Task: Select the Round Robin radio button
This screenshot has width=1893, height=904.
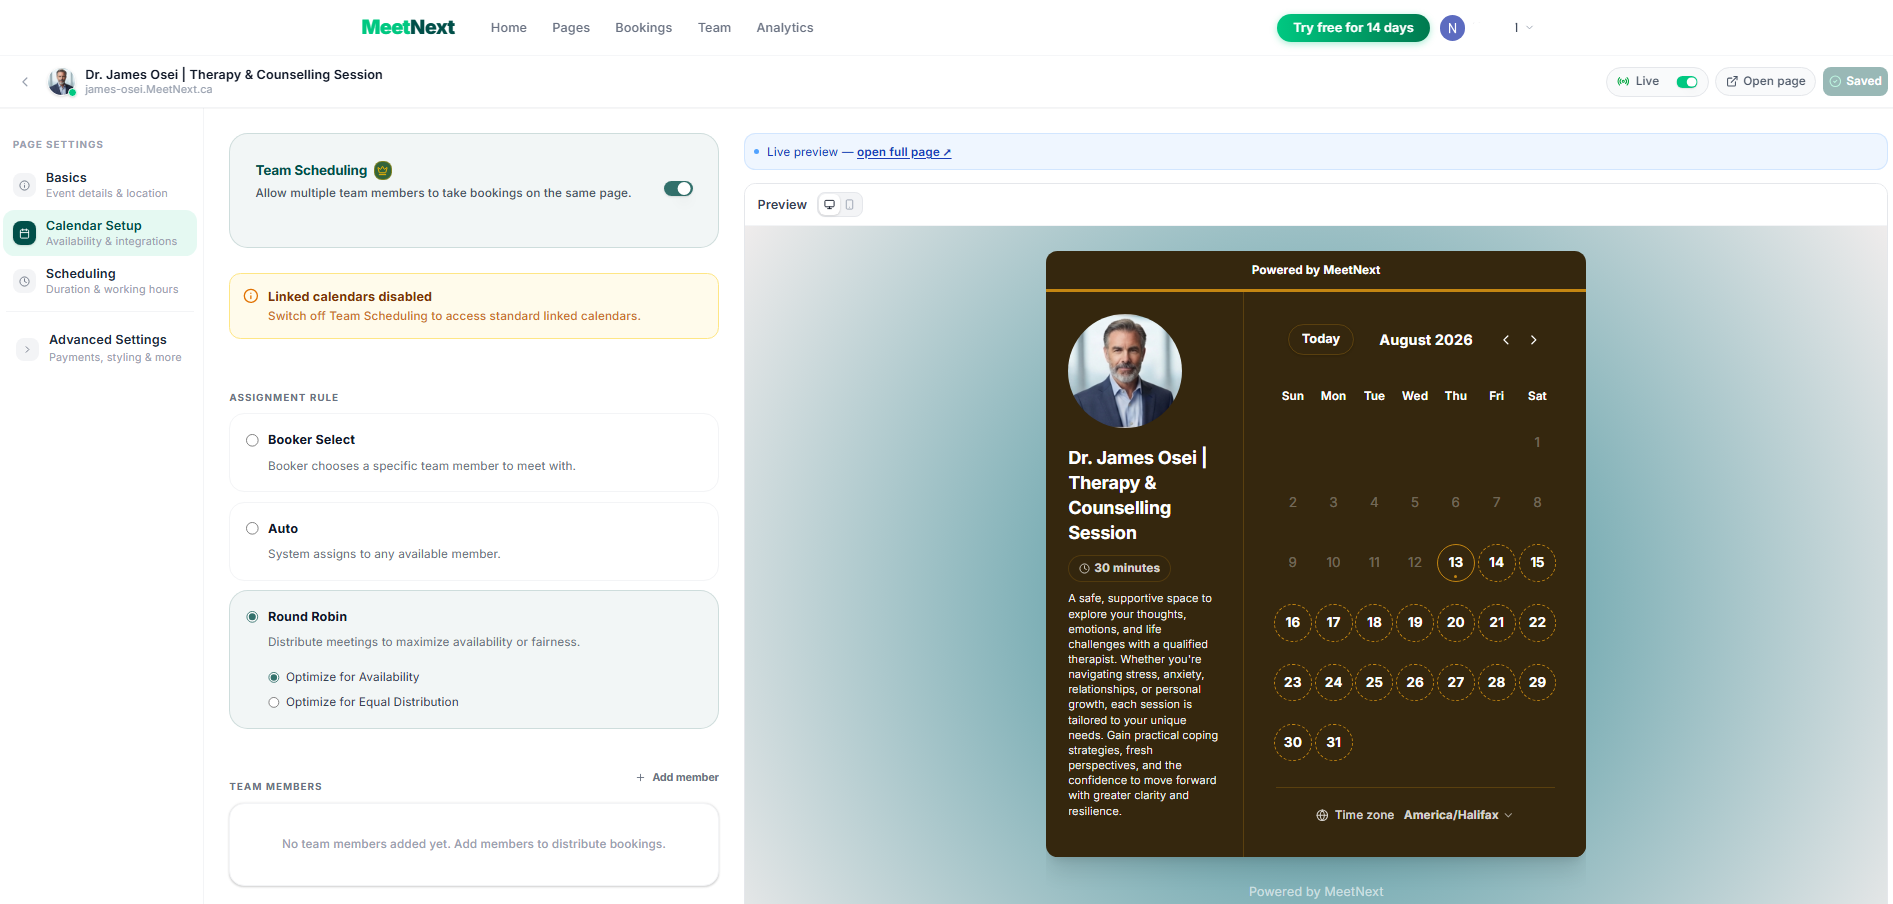Action: click(x=252, y=617)
